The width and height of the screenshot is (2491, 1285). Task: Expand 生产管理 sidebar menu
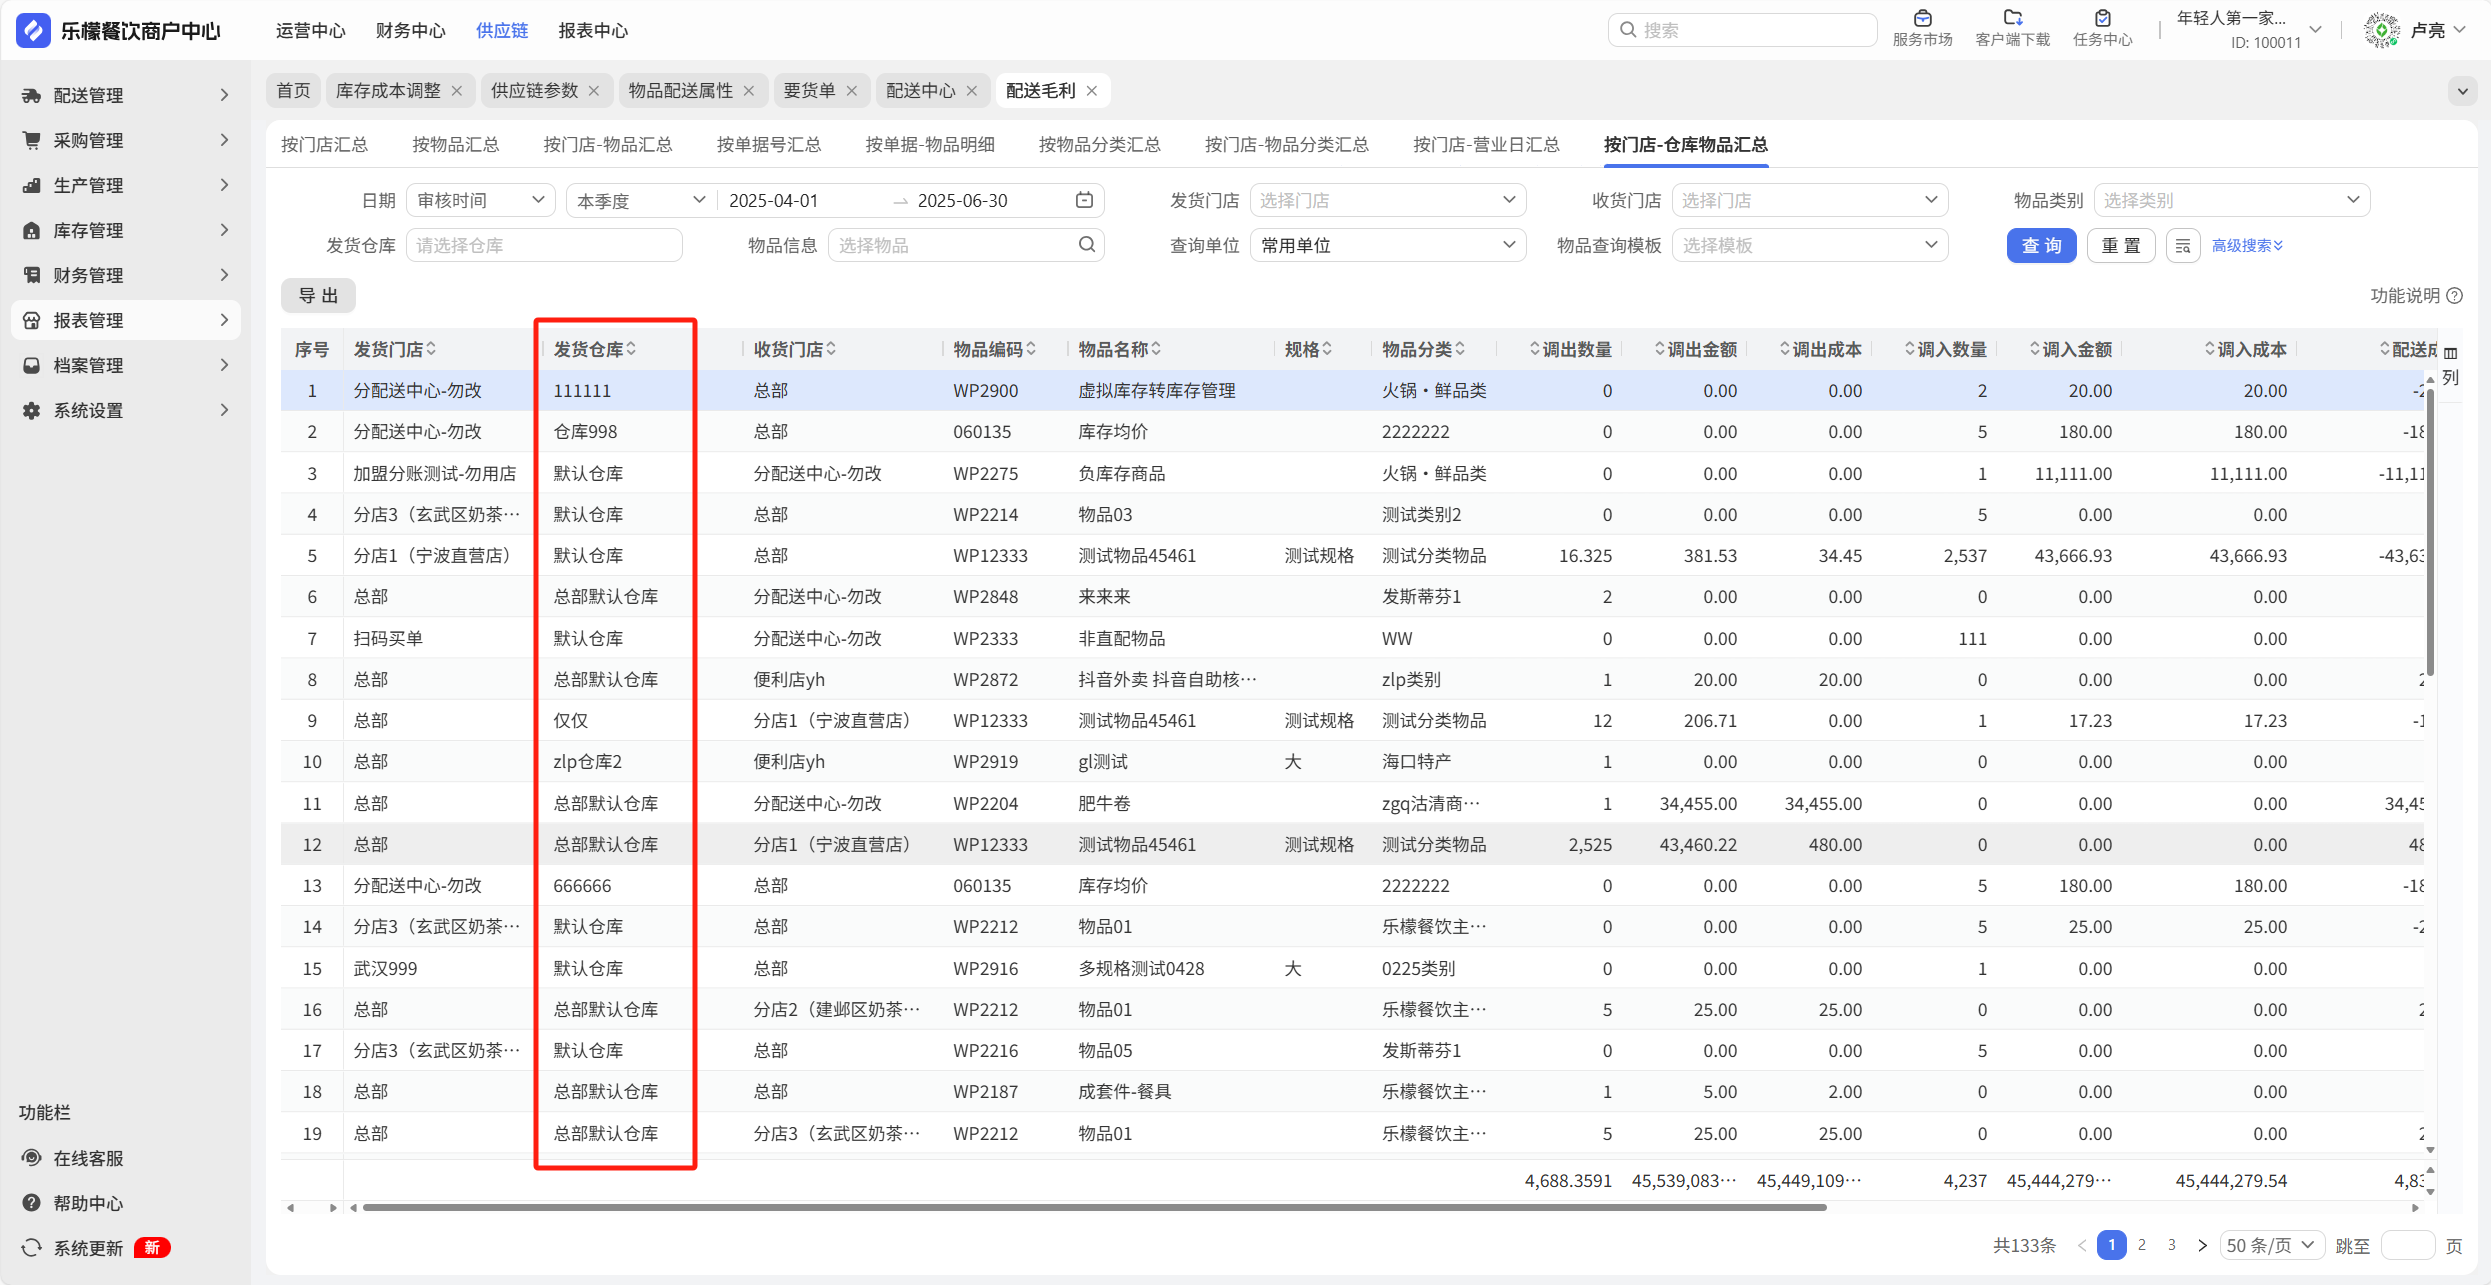[126, 185]
